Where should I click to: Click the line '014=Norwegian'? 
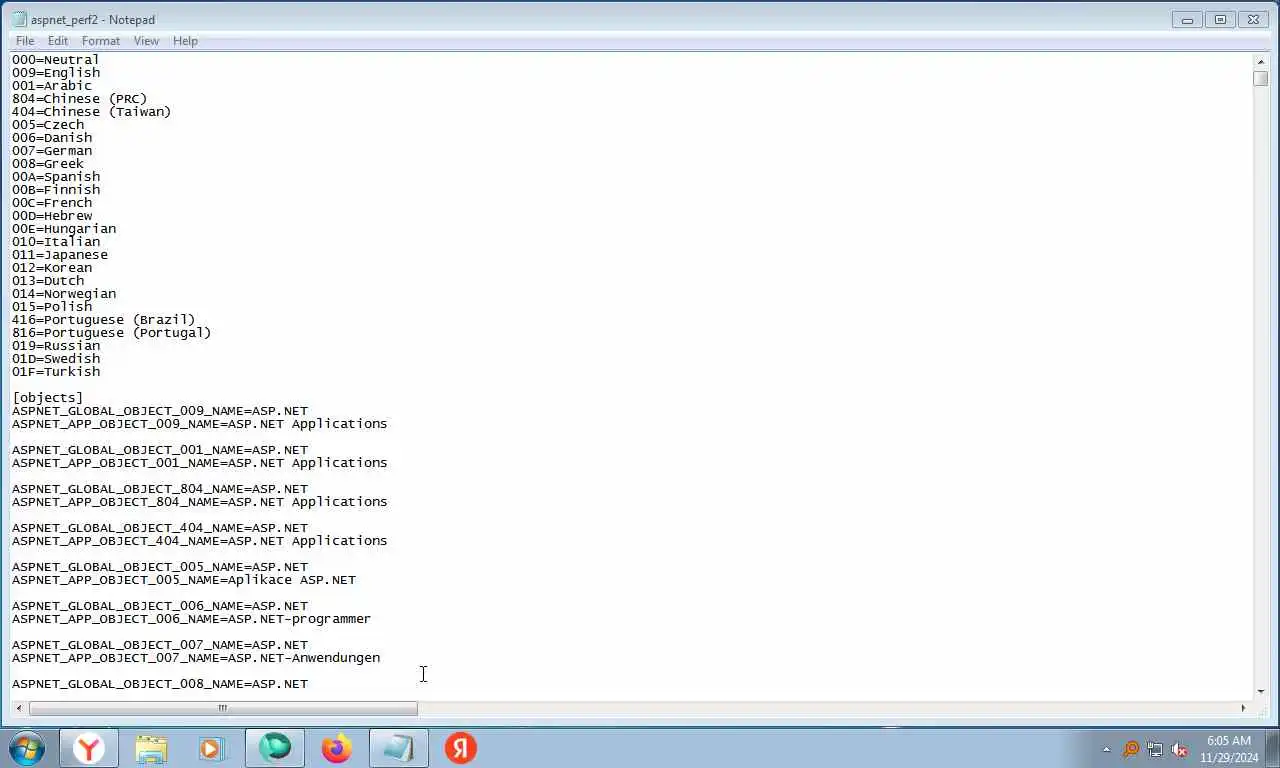[x=64, y=294]
